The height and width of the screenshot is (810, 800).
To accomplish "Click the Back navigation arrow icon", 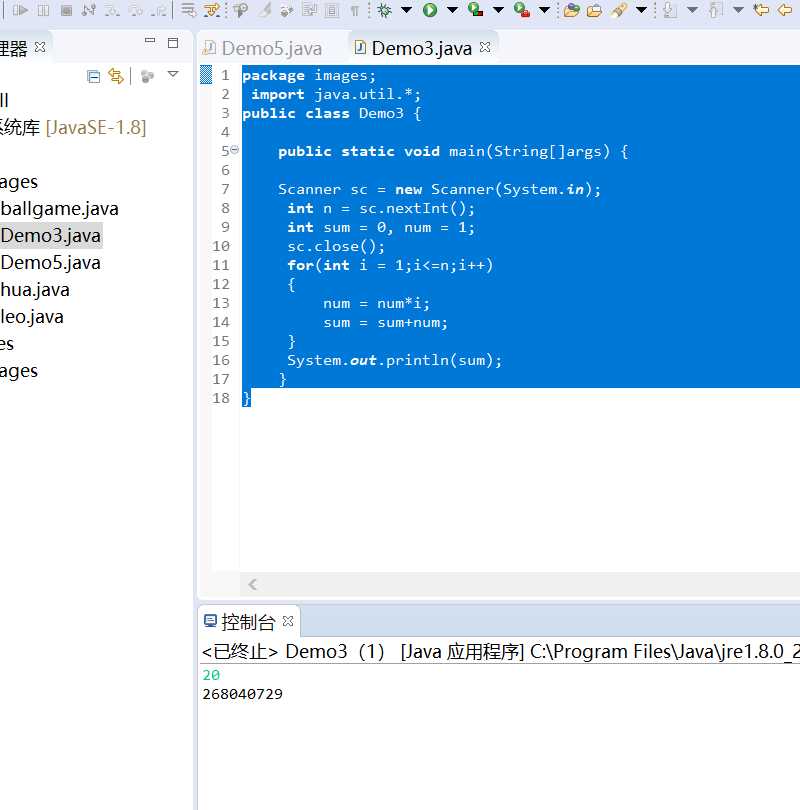I will (785, 10).
